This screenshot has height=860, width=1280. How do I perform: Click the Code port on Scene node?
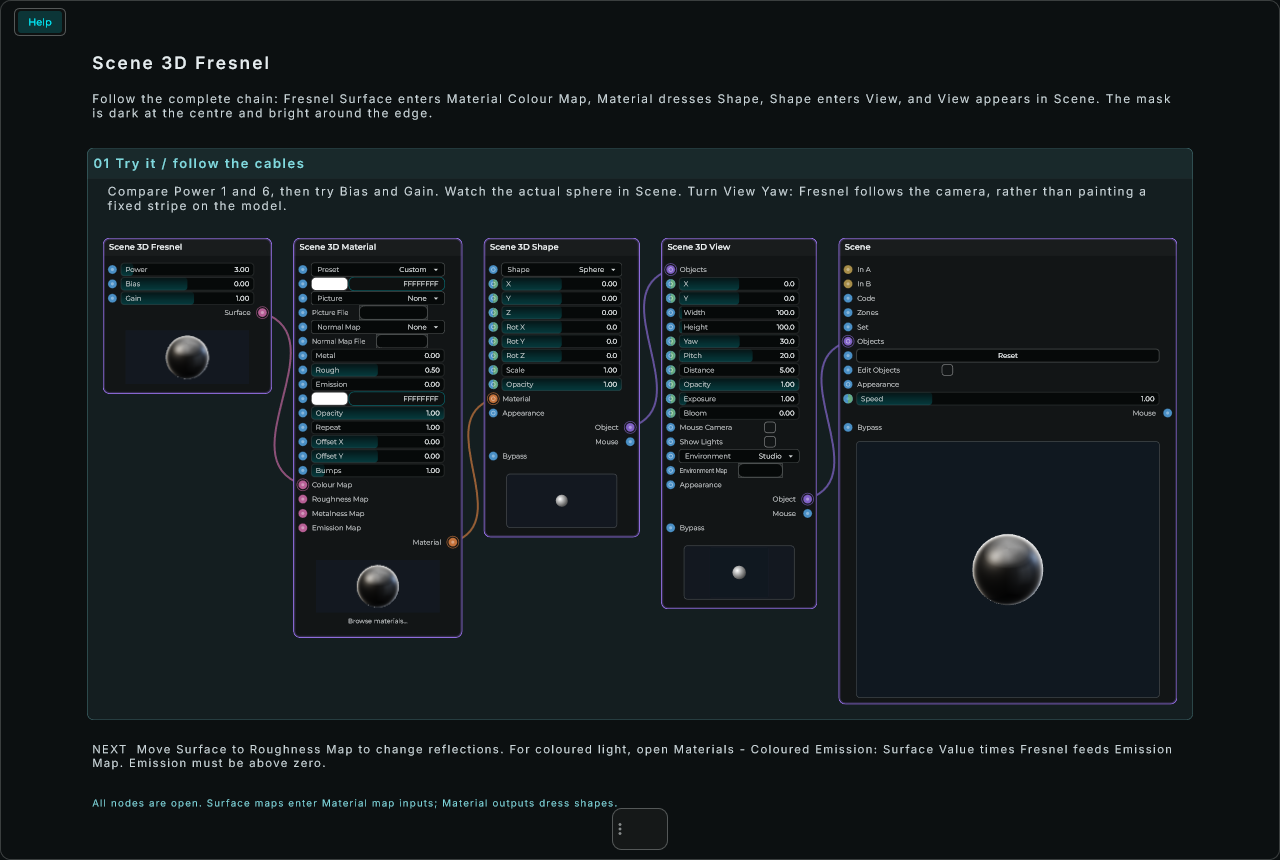point(848,298)
